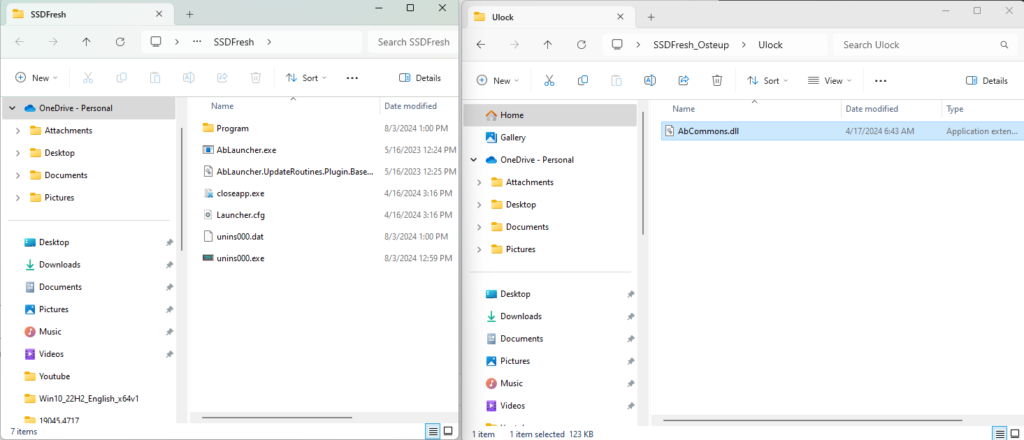Viewport: 1024px width, 440px height.
Task: Click the Copy icon in Ulock toolbar
Action: tap(582, 81)
